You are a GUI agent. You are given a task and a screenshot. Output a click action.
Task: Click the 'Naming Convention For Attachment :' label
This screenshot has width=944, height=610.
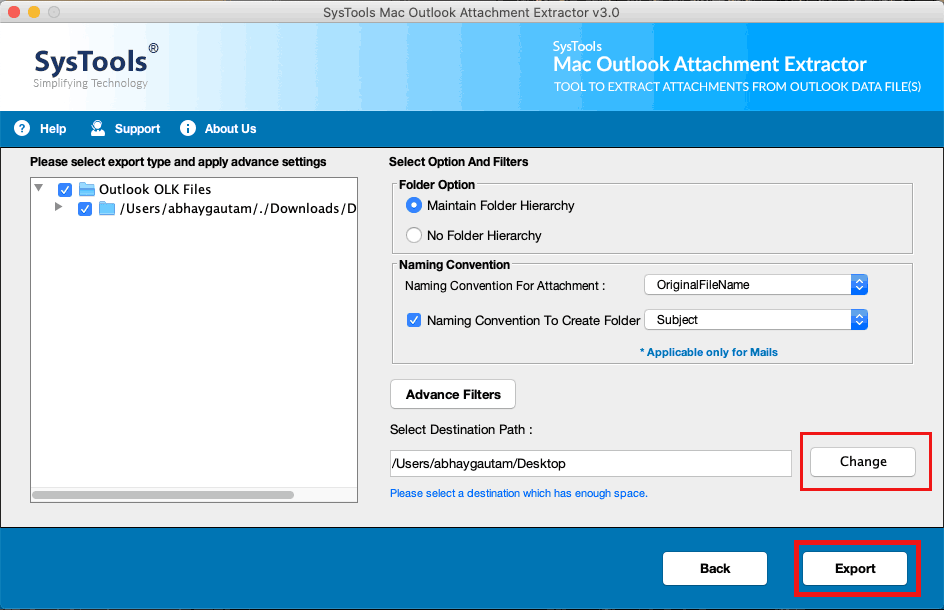click(x=505, y=285)
